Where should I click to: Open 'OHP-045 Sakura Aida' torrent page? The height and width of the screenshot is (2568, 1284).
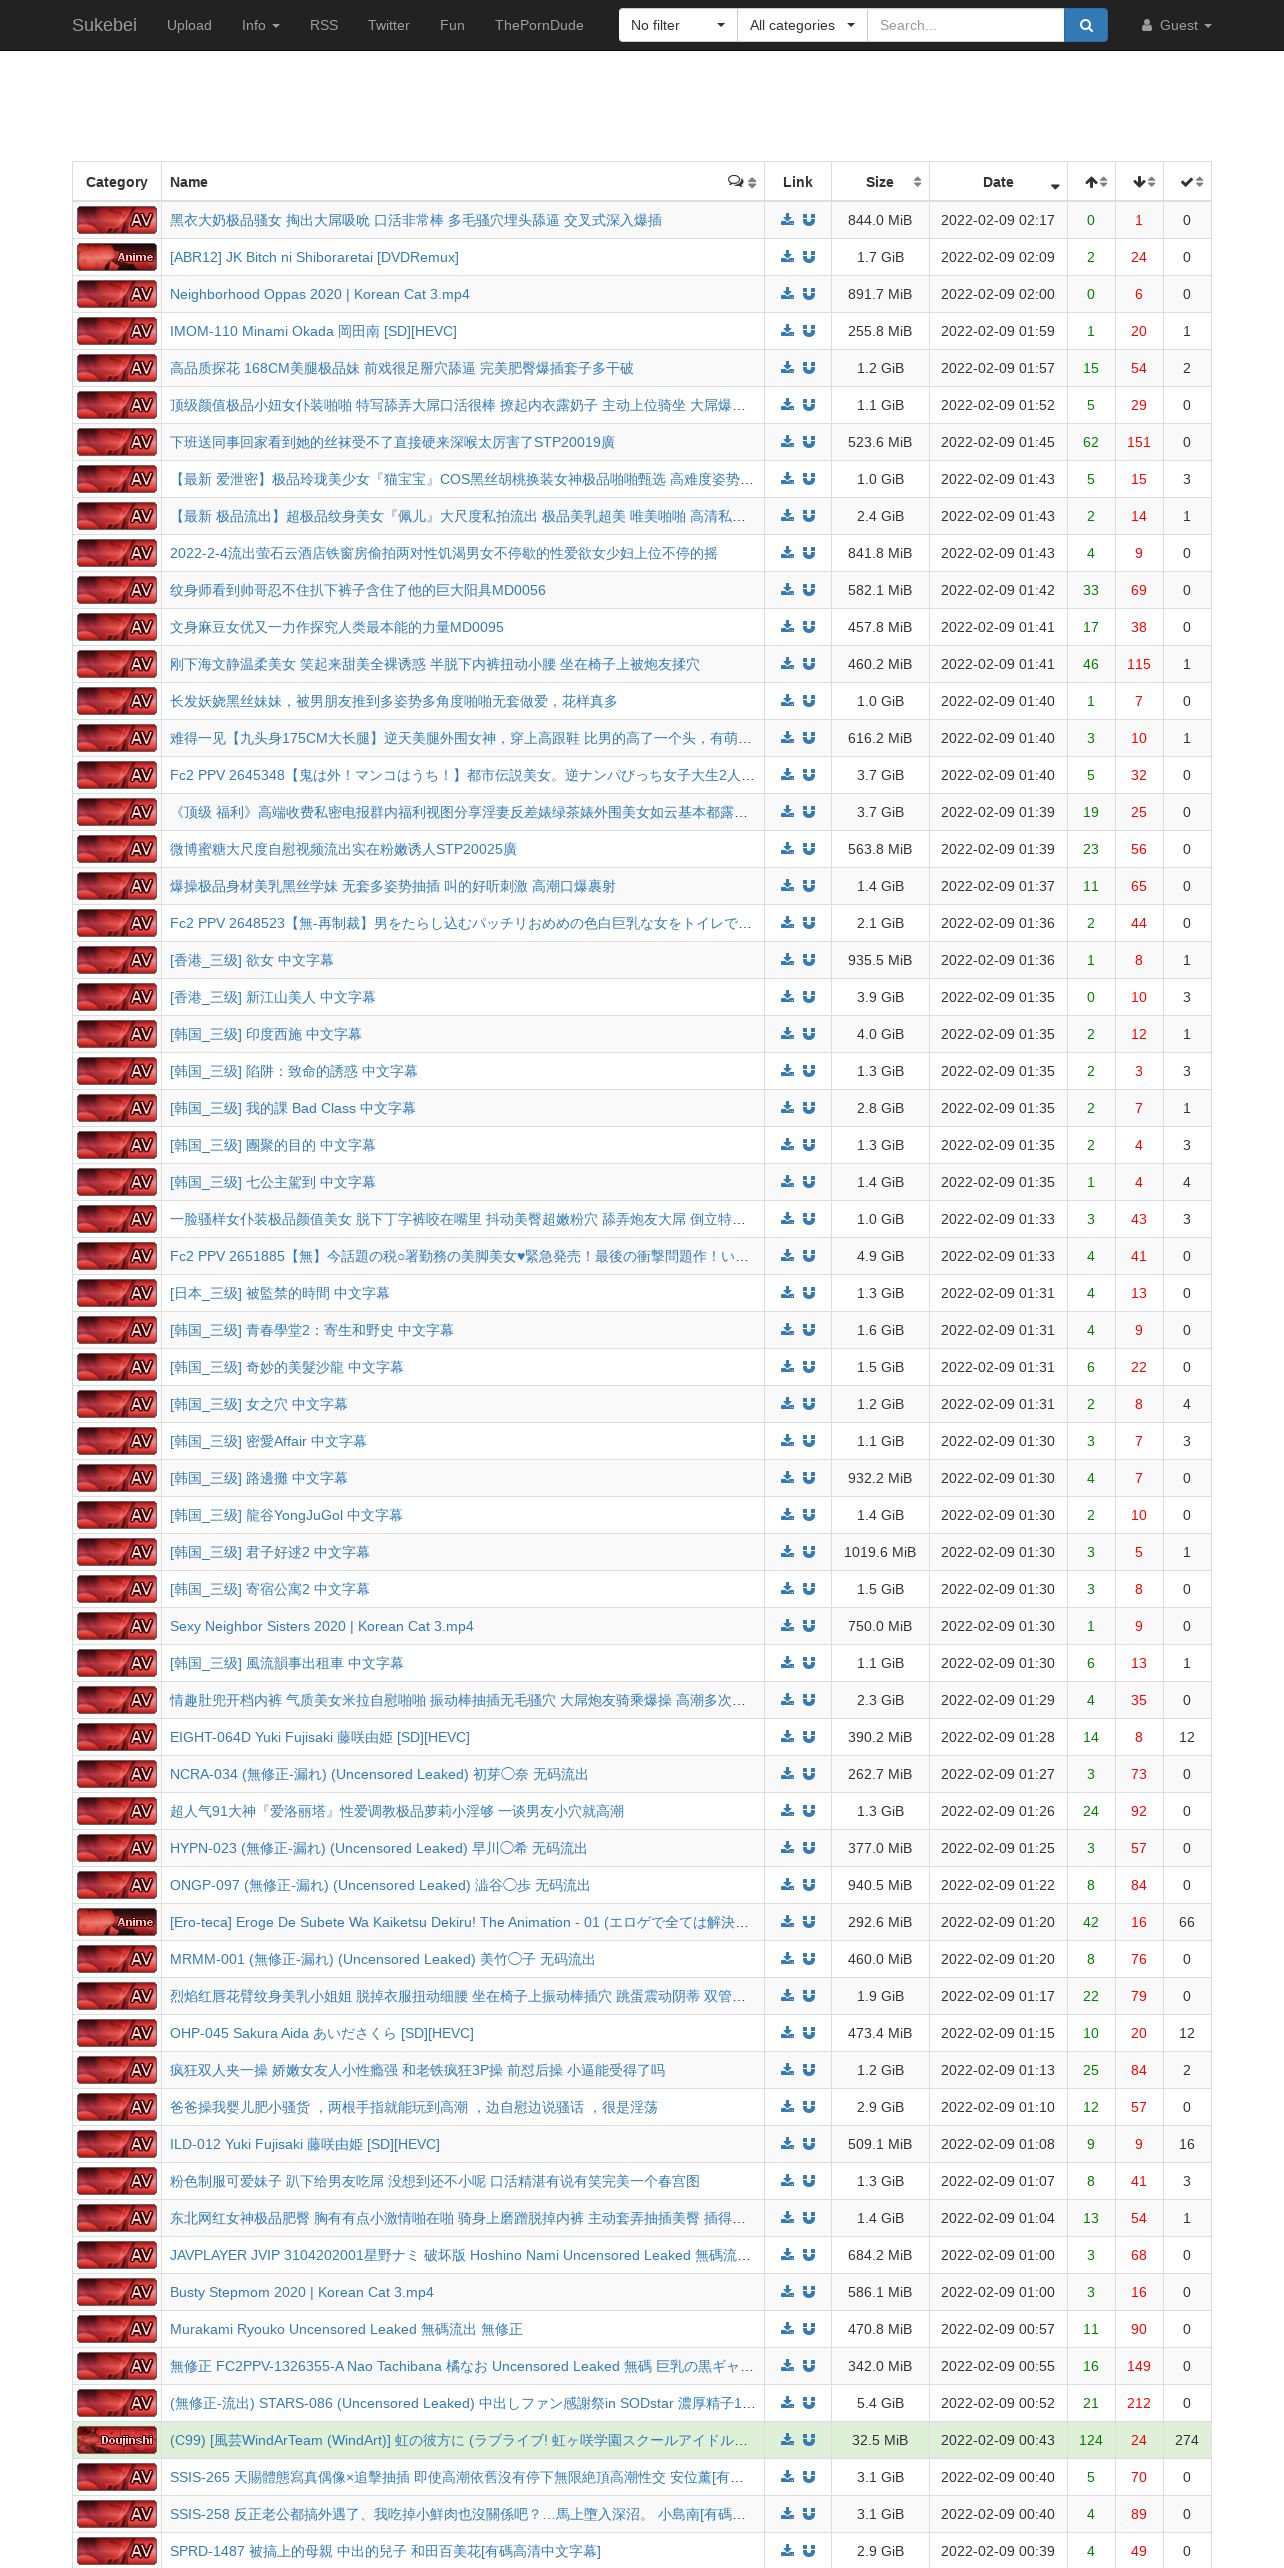point(322,2033)
